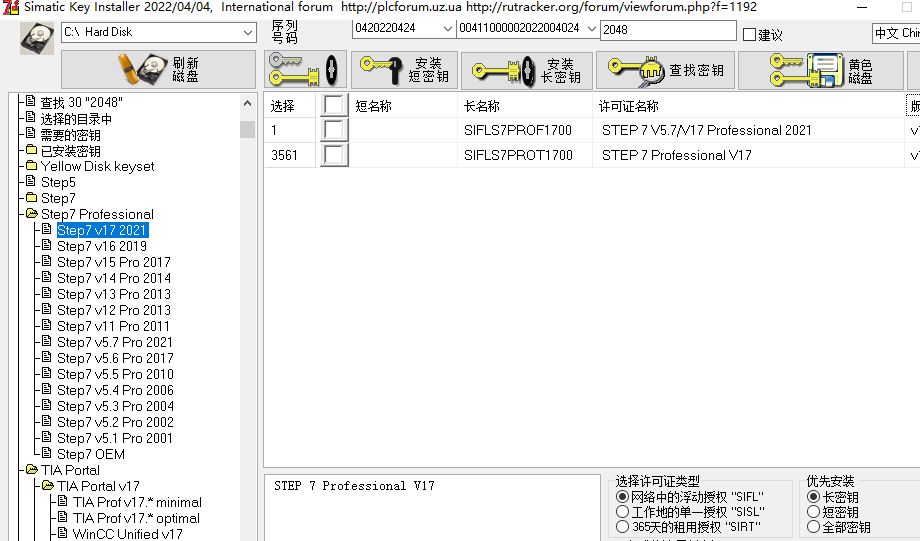The width and height of the screenshot is (920, 541).
Task: Click the yellow disk button (黄色磁盘)
Action: [x=820, y=70]
